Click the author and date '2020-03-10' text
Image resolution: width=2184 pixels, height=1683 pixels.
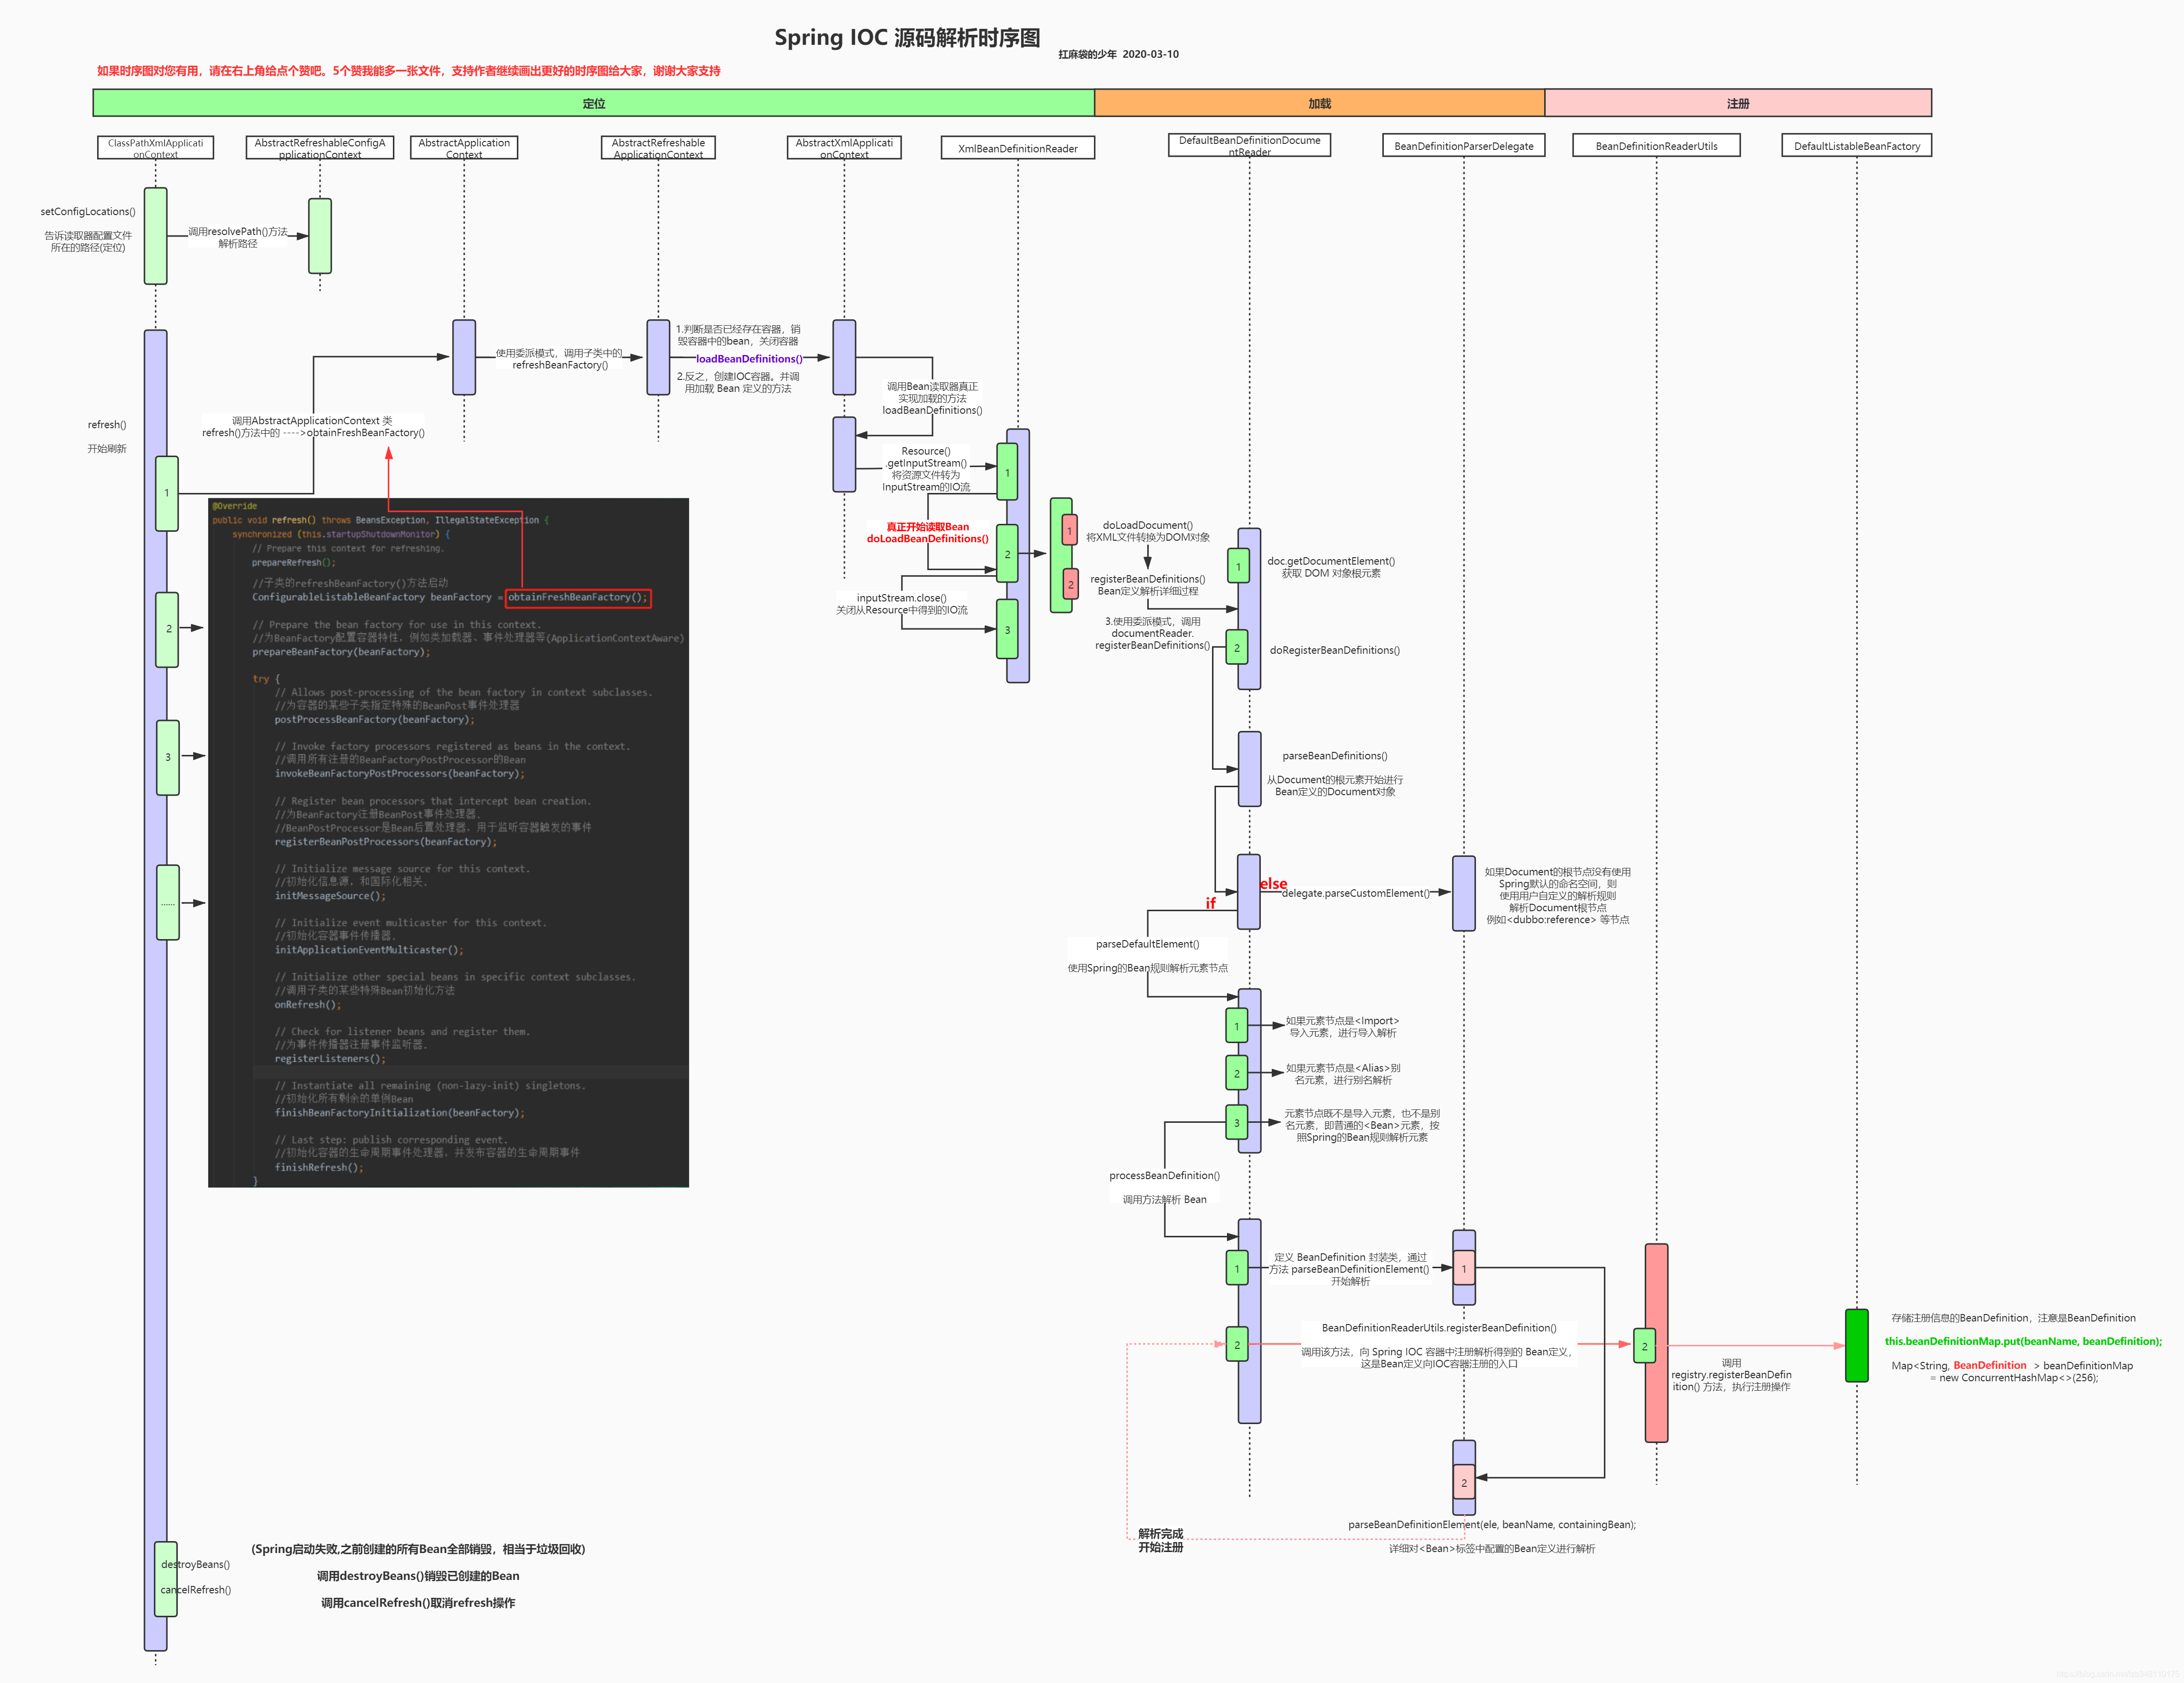[x=1118, y=54]
